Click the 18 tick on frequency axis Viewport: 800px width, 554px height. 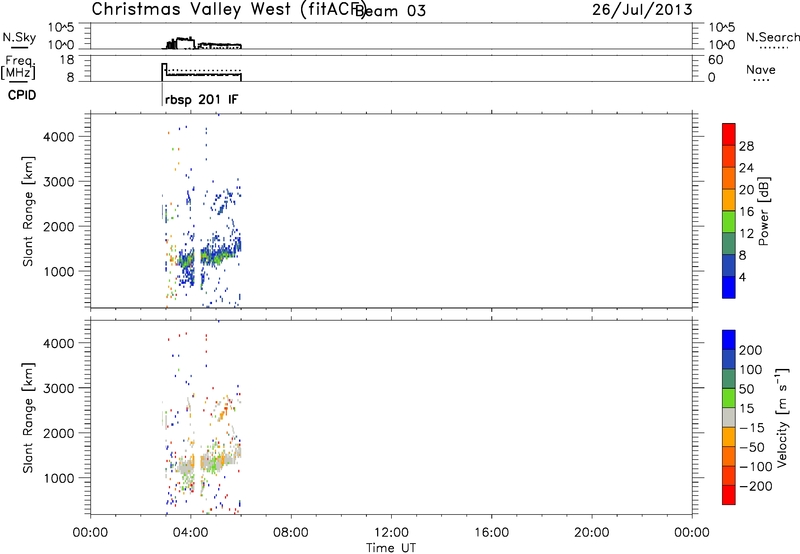[x=67, y=60]
